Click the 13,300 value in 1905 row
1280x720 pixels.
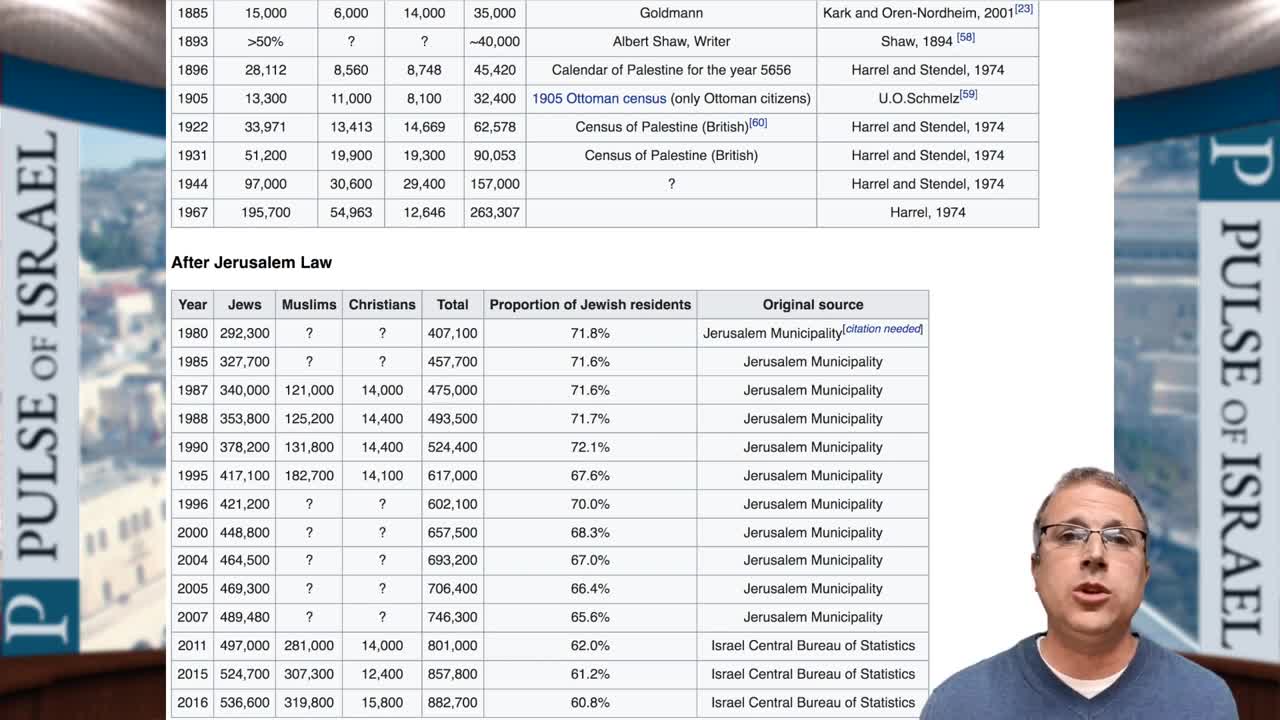pyautogui.click(x=266, y=98)
